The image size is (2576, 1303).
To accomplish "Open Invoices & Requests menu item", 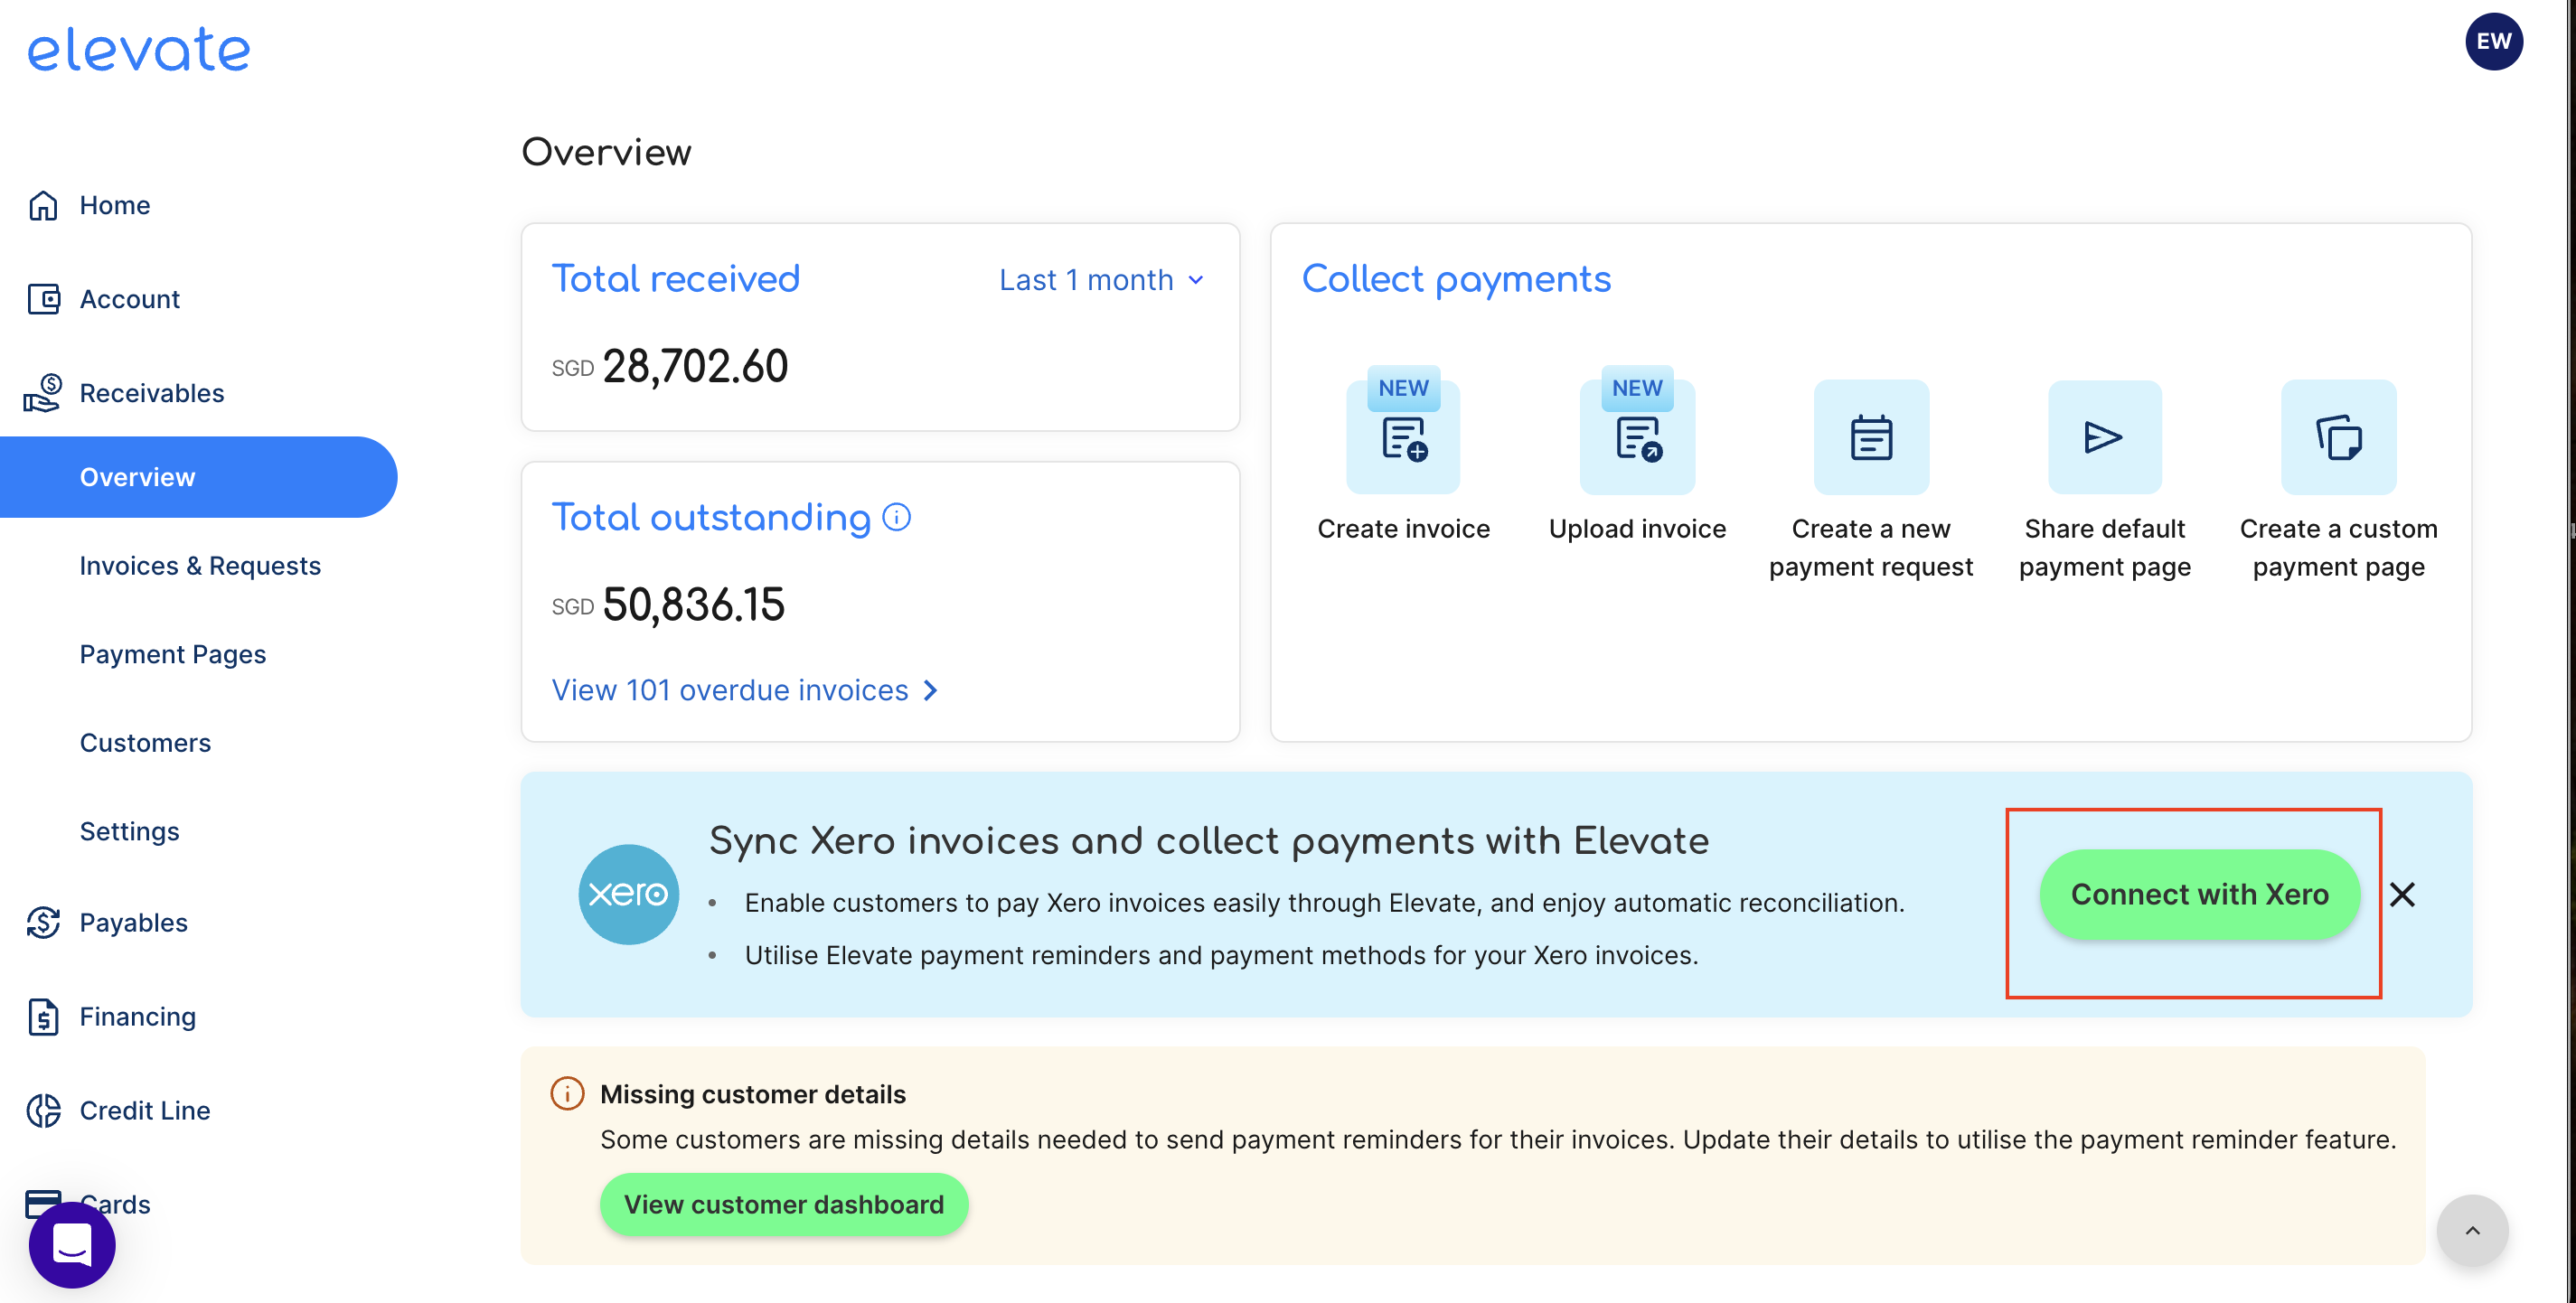I will (x=200, y=566).
